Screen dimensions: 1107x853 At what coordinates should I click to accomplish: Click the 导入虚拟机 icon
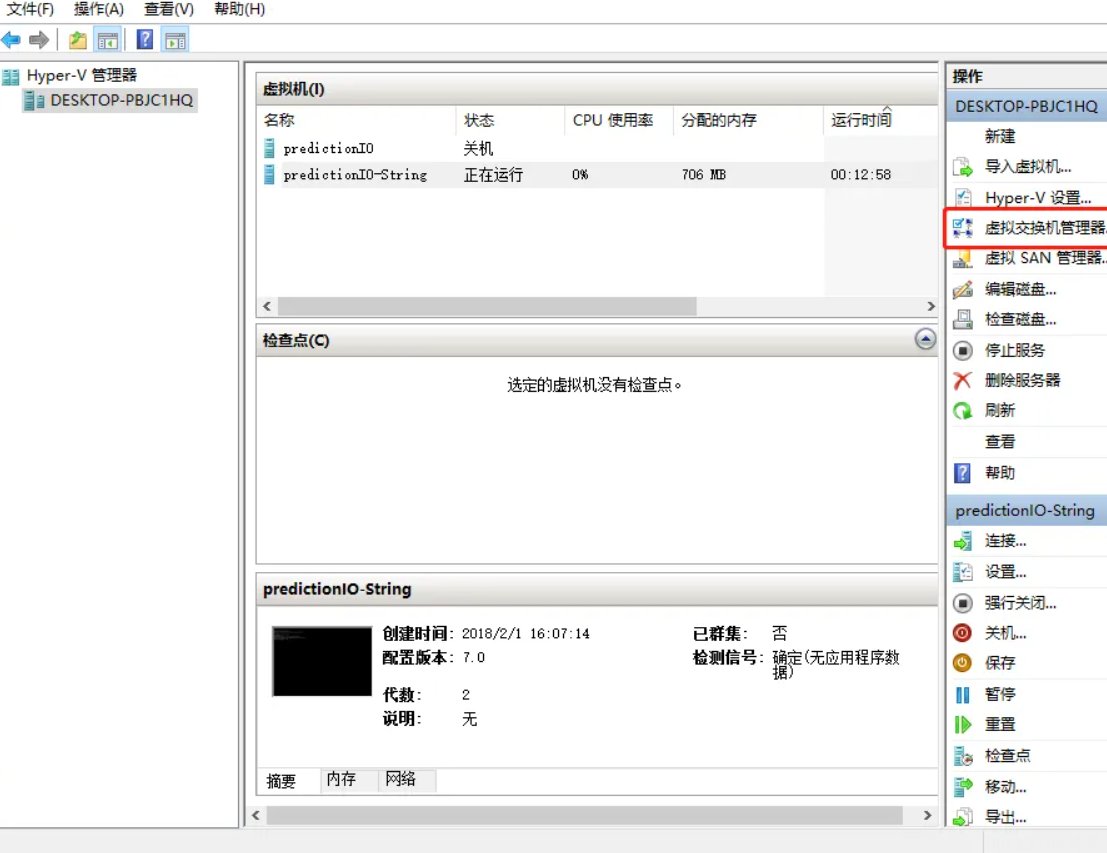[962, 167]
